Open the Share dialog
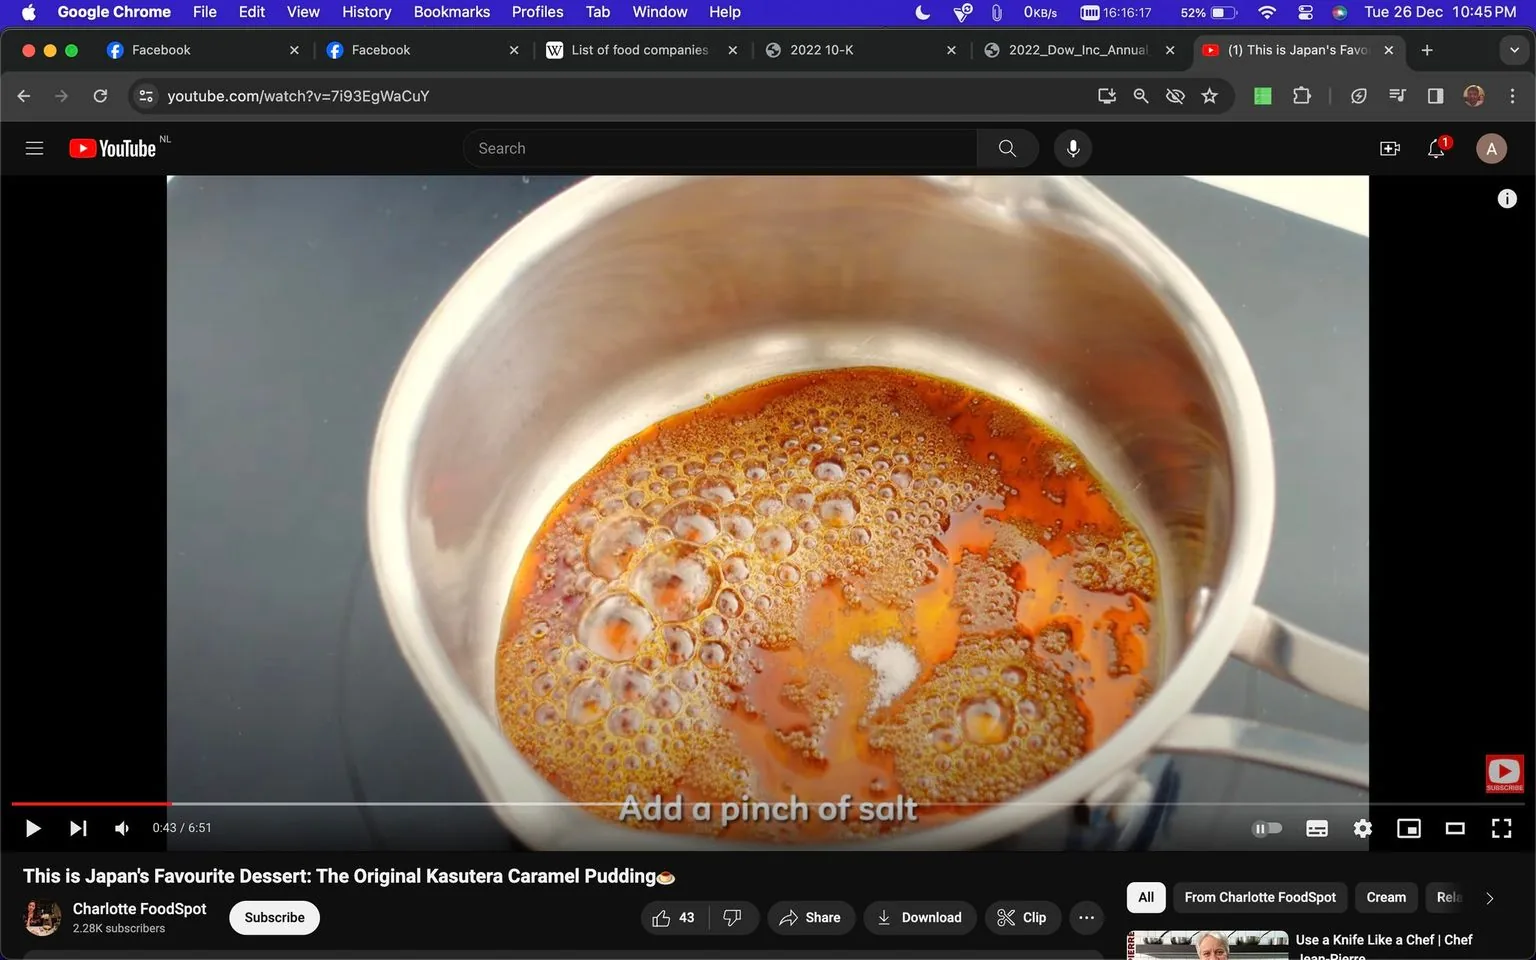 pos(811,917)
